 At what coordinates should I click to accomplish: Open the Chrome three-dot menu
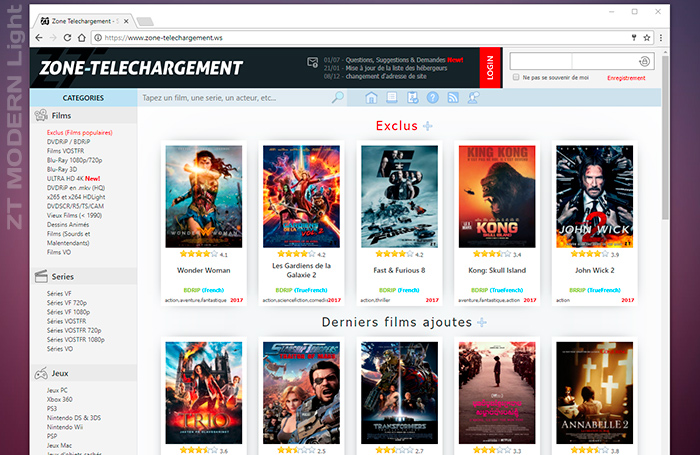coord(661,38)
